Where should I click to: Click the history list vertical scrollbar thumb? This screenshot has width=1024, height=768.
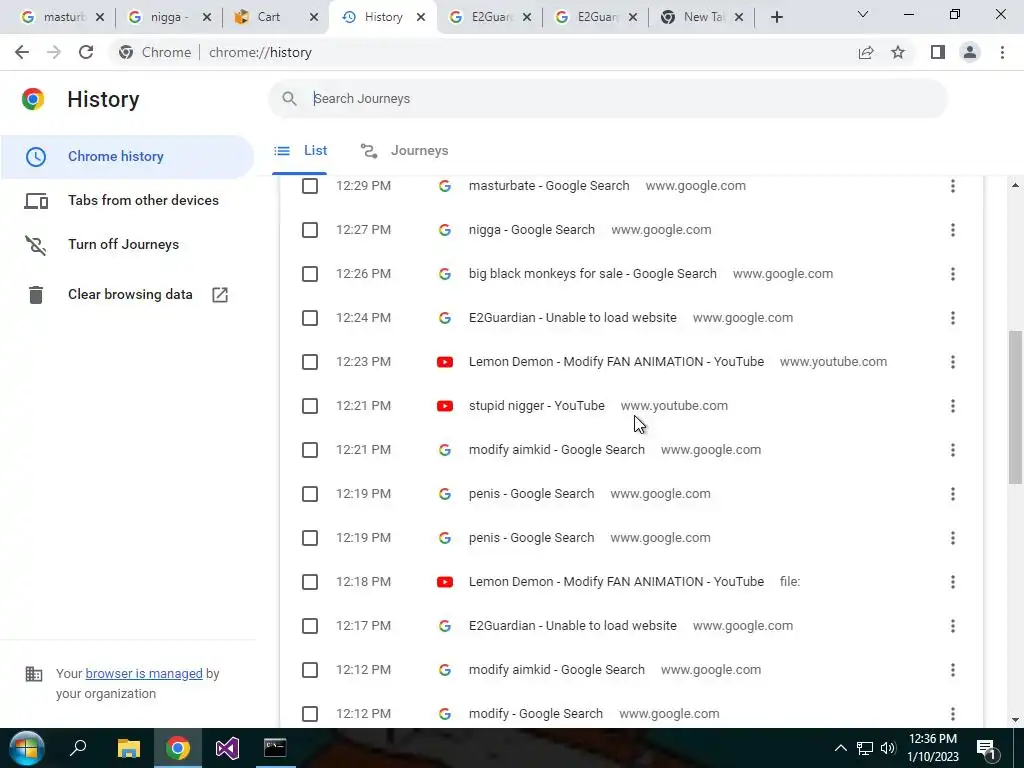pos(1015,408)
